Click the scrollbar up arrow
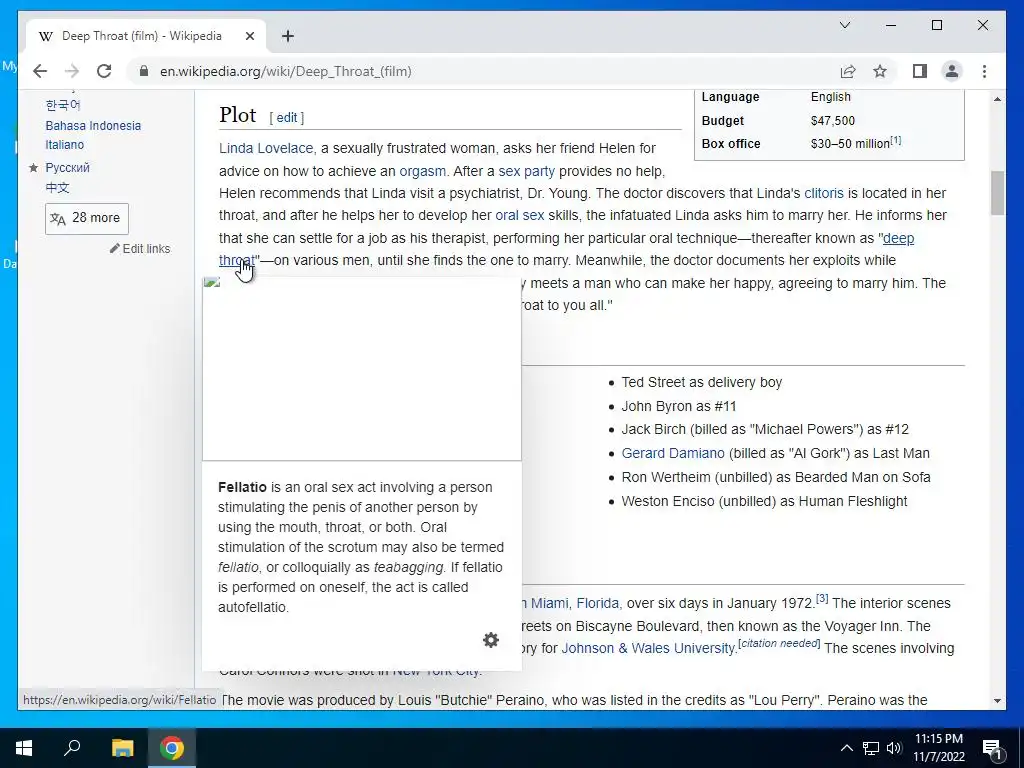The height and width of the screenshot is (768, 1024). click(997, 99)
